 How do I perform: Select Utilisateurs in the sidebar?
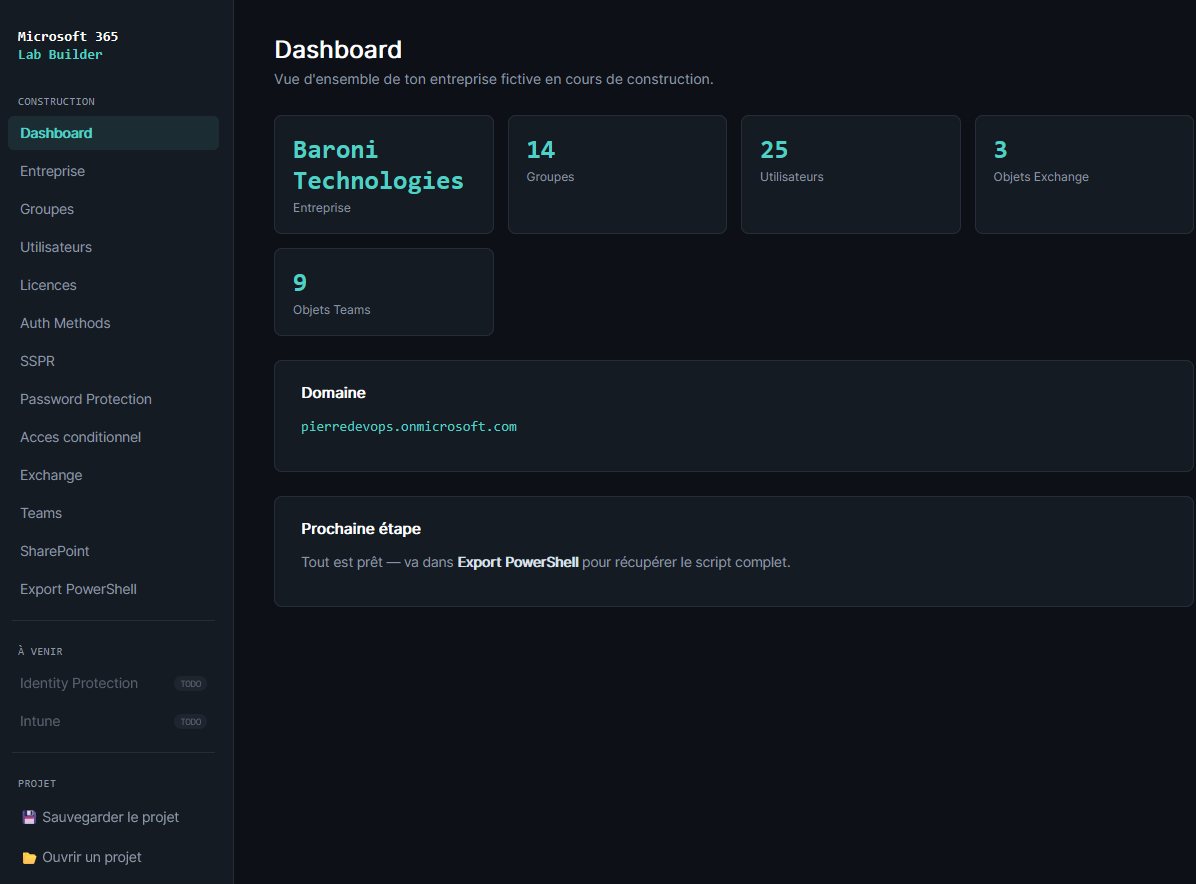click(x=114, y=247)
